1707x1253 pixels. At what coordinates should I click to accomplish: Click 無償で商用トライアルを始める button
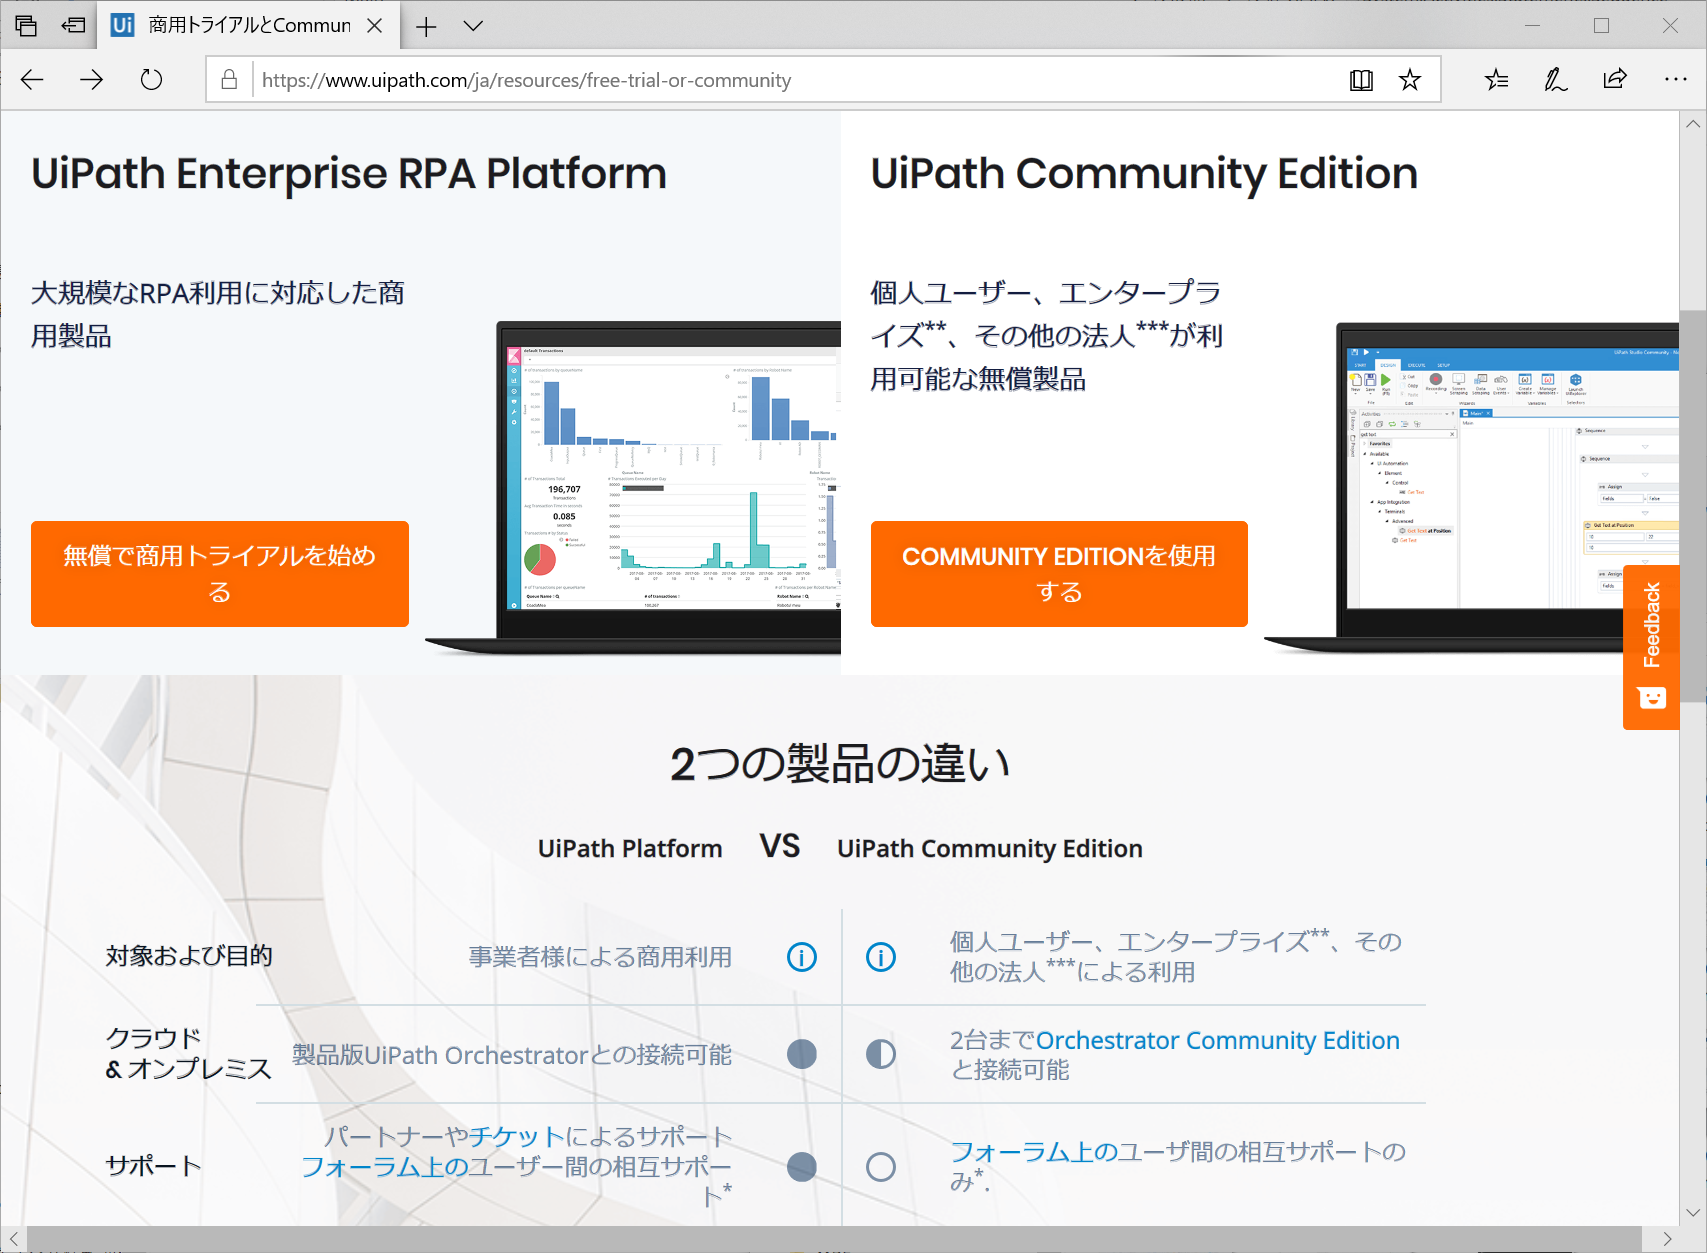(220, 573)
